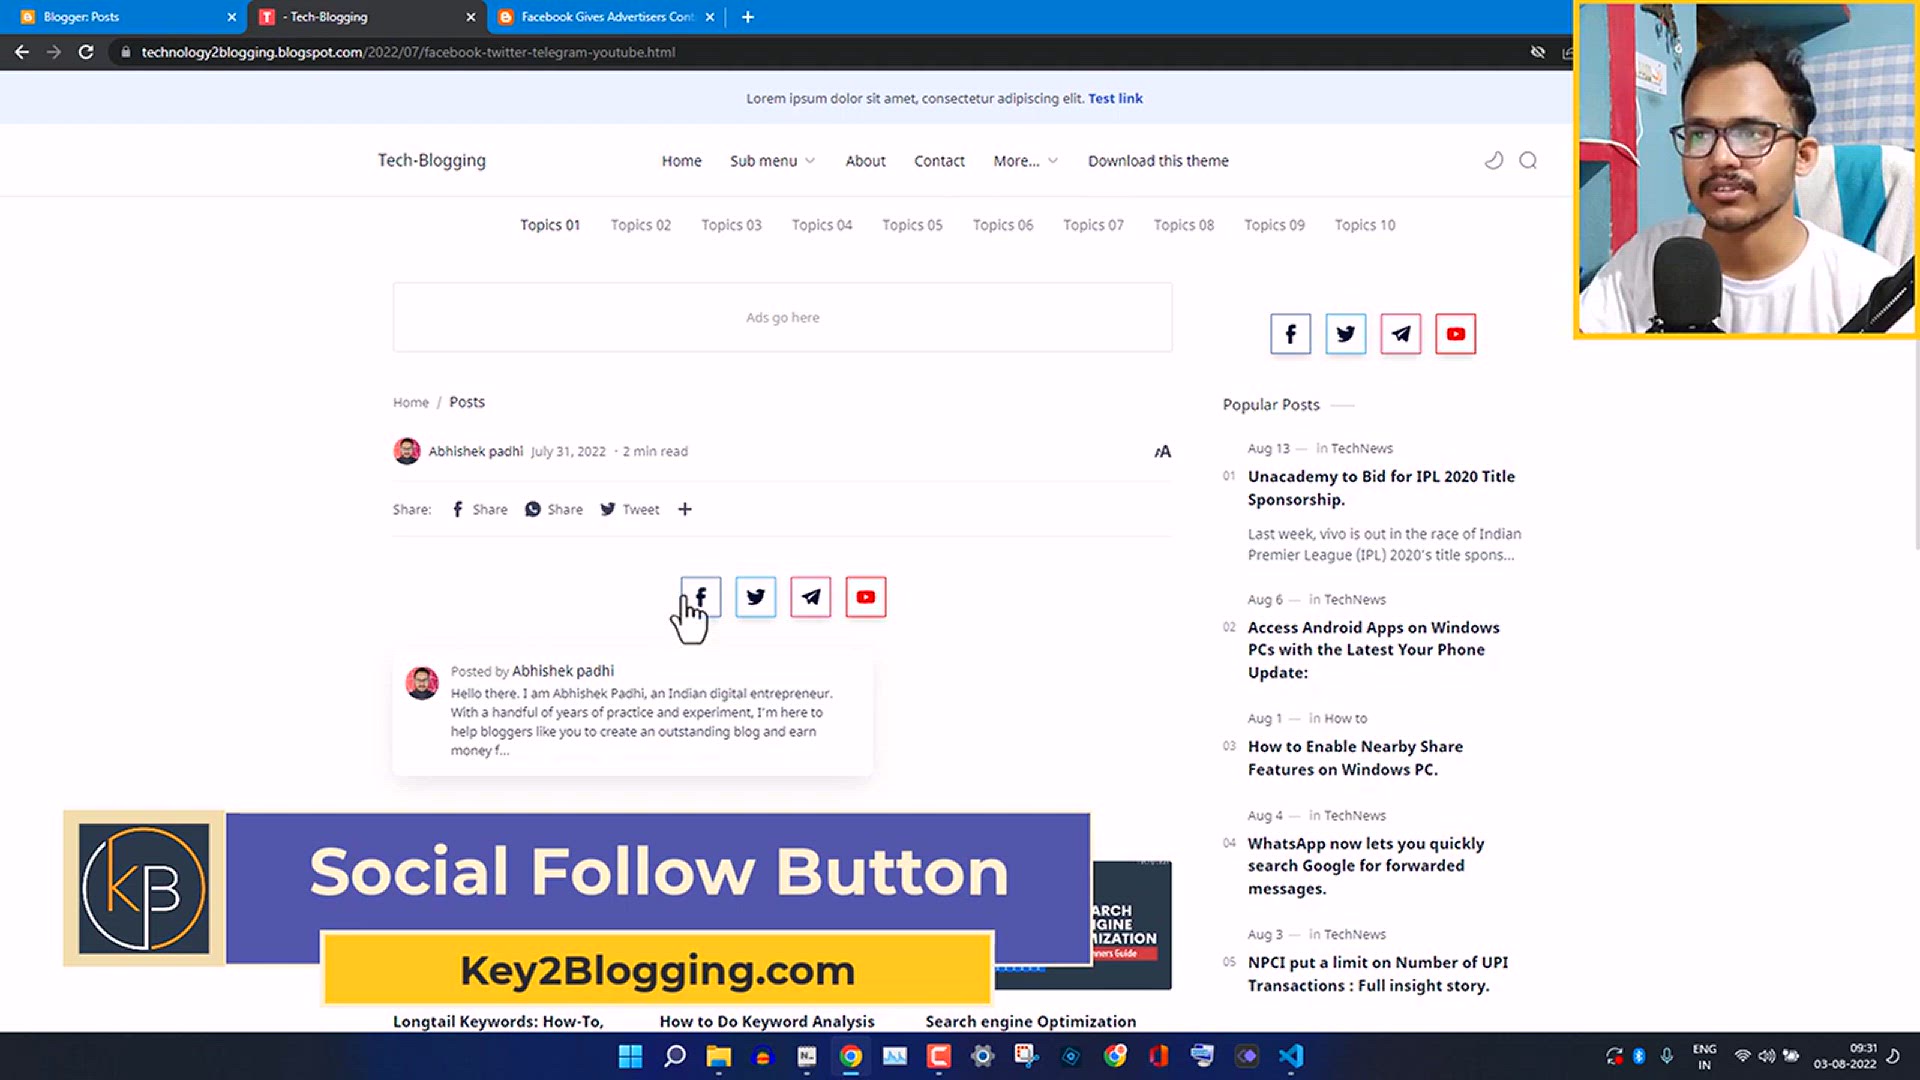
Task: Expand the Sub menu dropdown
Action: coord(772,161)
